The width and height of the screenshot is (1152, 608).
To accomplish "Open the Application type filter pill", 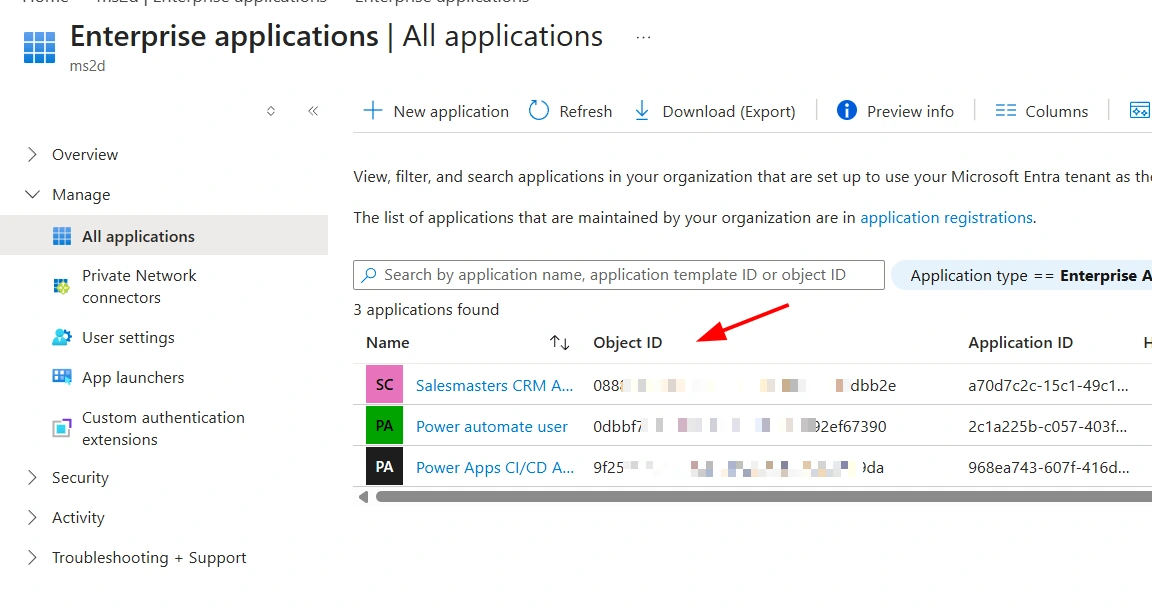I will point(1022,275).
